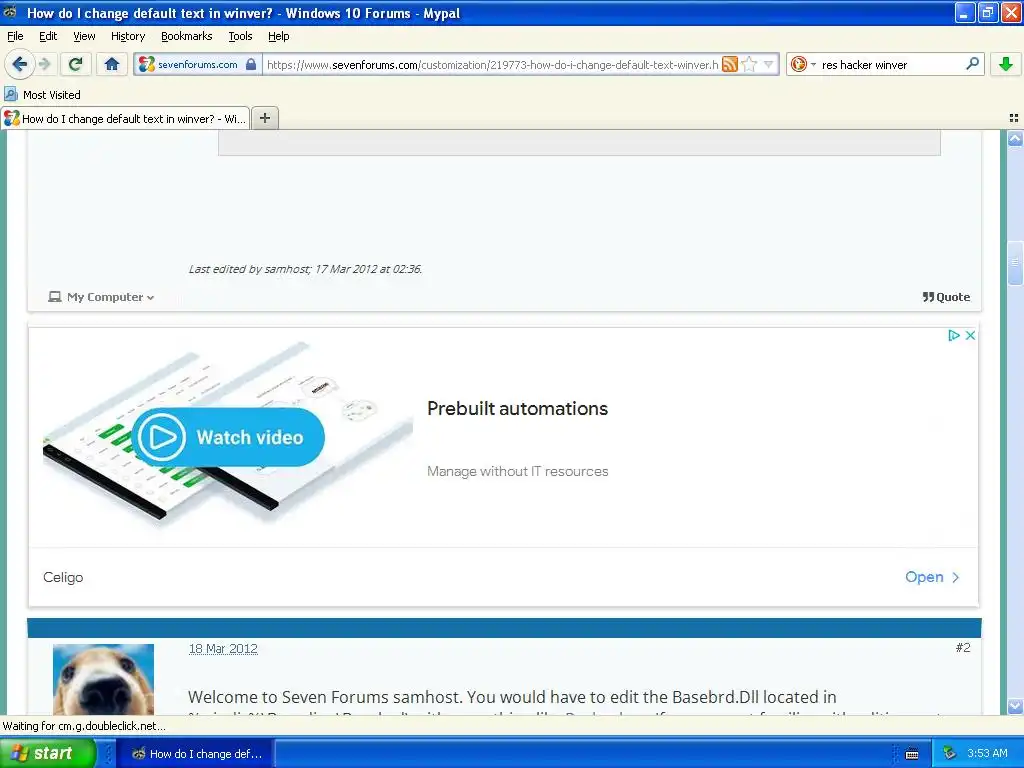Click the Mypal taskbar window button
The image size is (1024, 768).
(196, 754)
